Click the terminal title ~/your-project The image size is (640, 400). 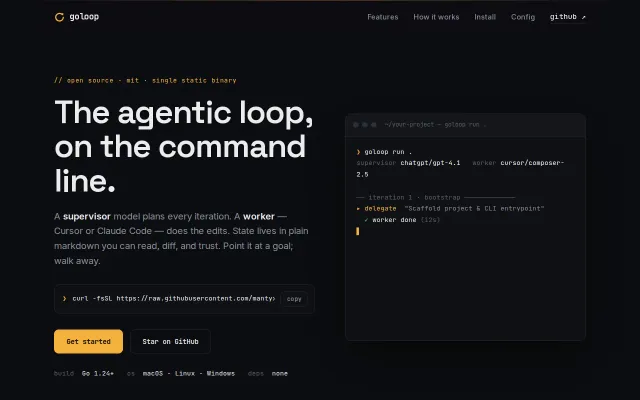coord(435,125)
